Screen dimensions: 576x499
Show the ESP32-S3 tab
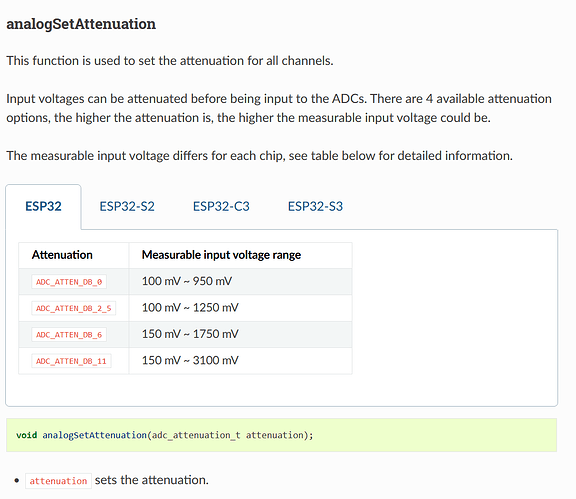pyautogui.click(x=315, y=207)
